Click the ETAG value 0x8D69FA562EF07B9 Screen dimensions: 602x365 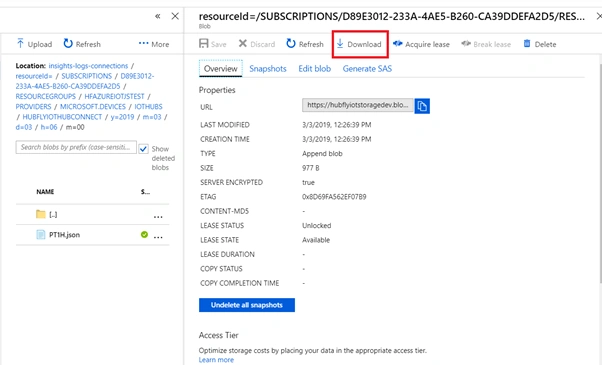pyautogui.click(x=334, y=197)
